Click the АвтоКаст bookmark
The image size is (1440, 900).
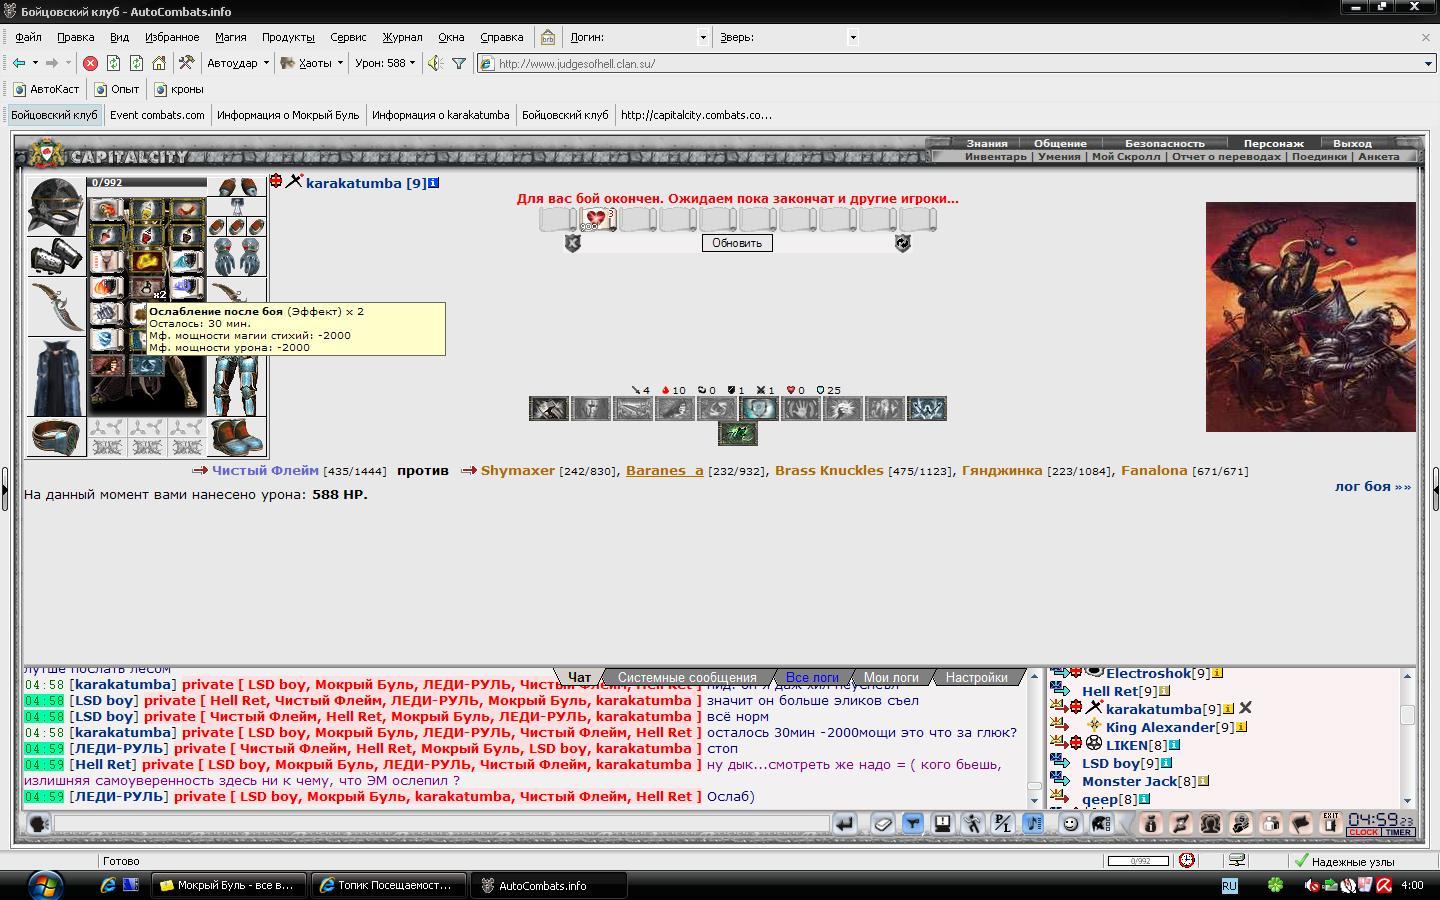[x=46, y=89]
